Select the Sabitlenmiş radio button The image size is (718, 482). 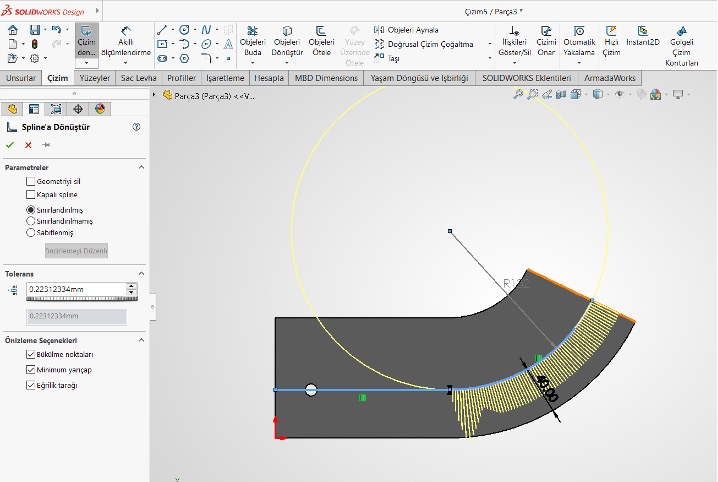30,232
